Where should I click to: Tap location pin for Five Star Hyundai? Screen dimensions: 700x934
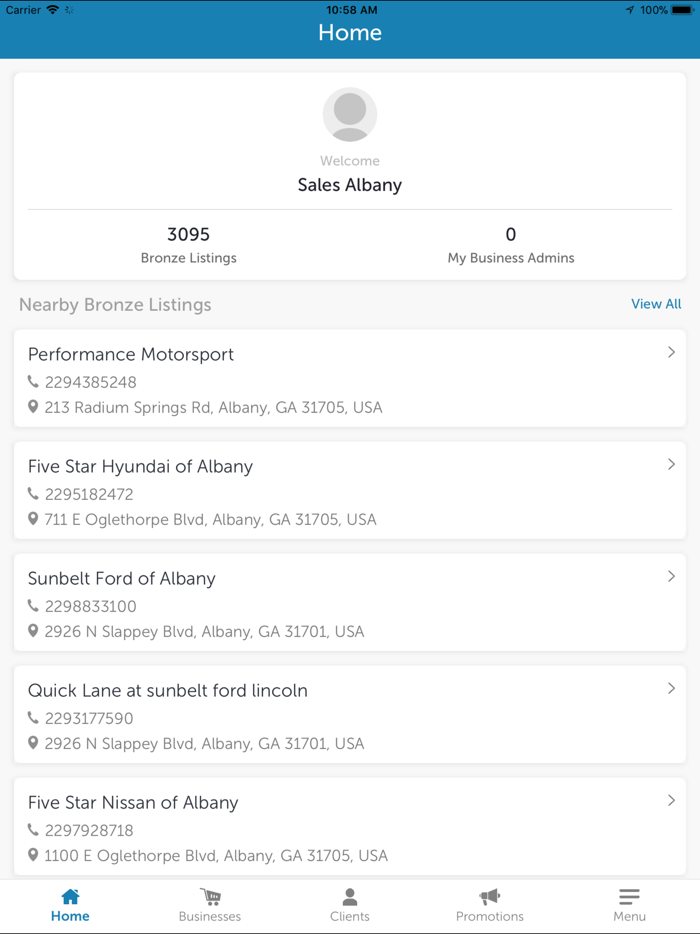(33, 520)
